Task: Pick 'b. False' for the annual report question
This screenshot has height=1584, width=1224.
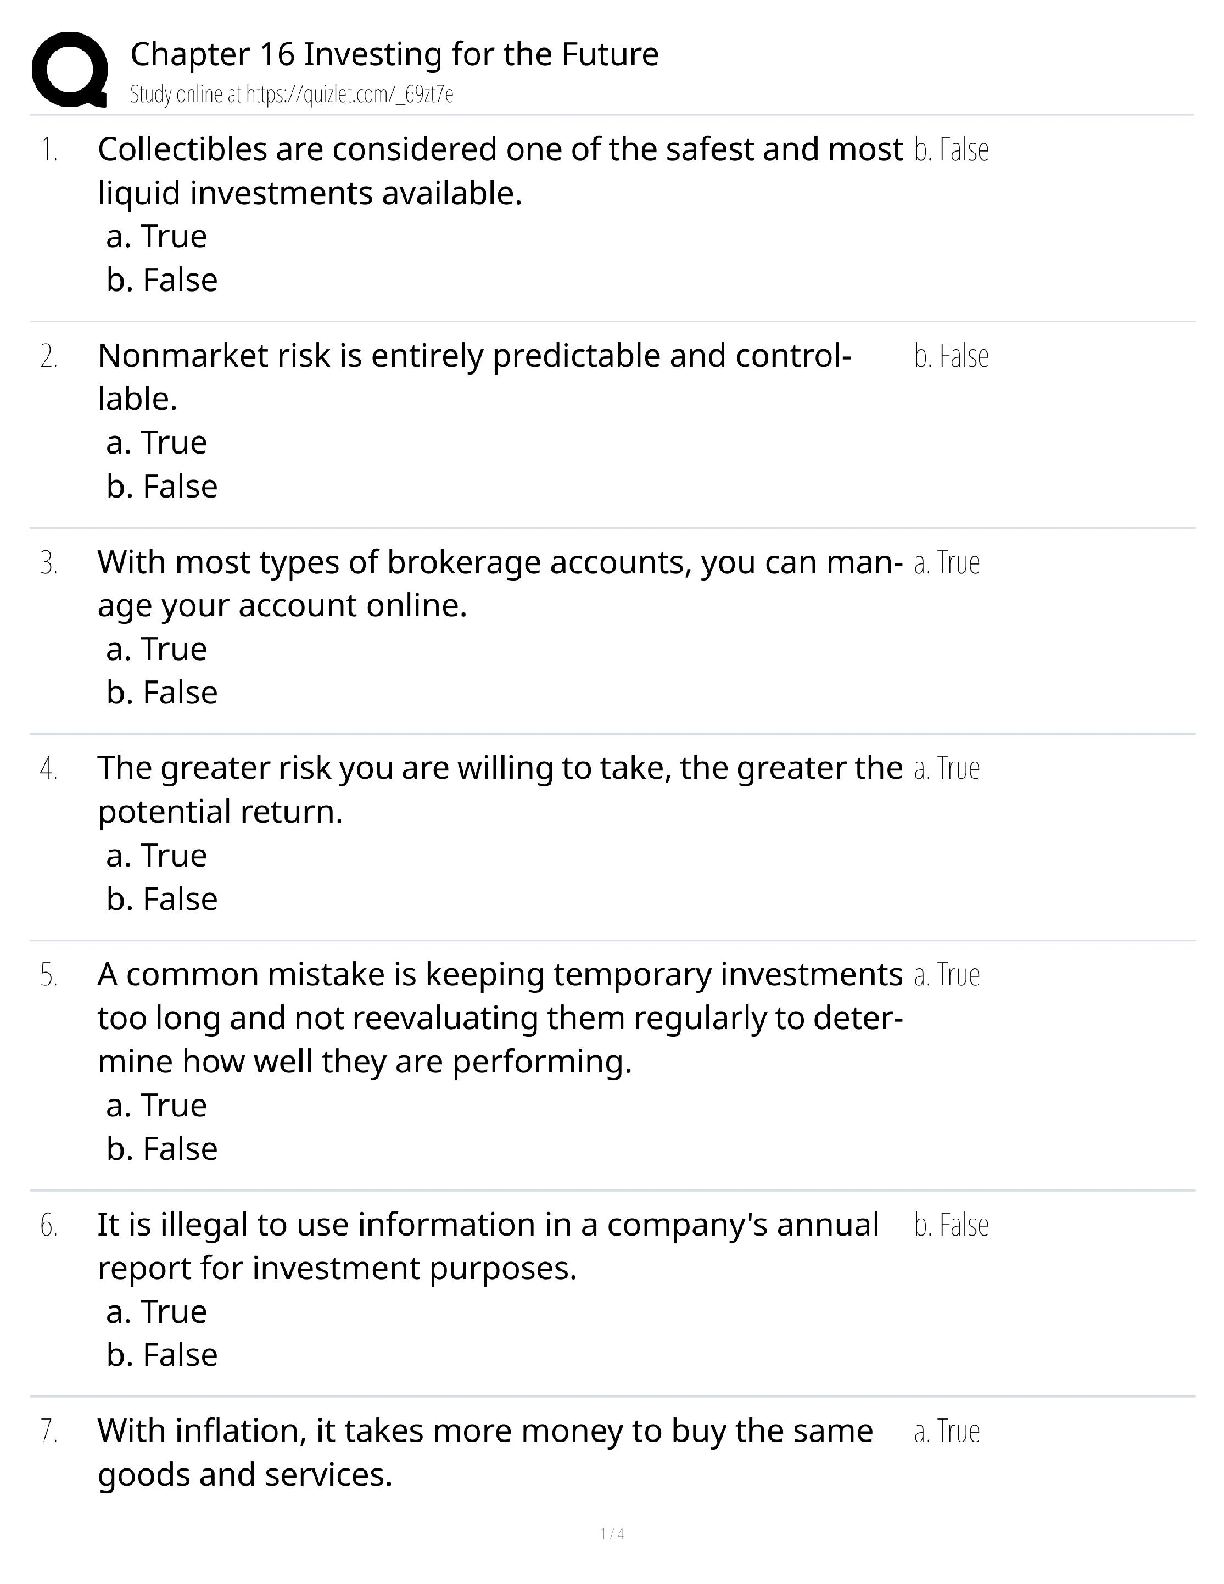Action: [162, 1355]
